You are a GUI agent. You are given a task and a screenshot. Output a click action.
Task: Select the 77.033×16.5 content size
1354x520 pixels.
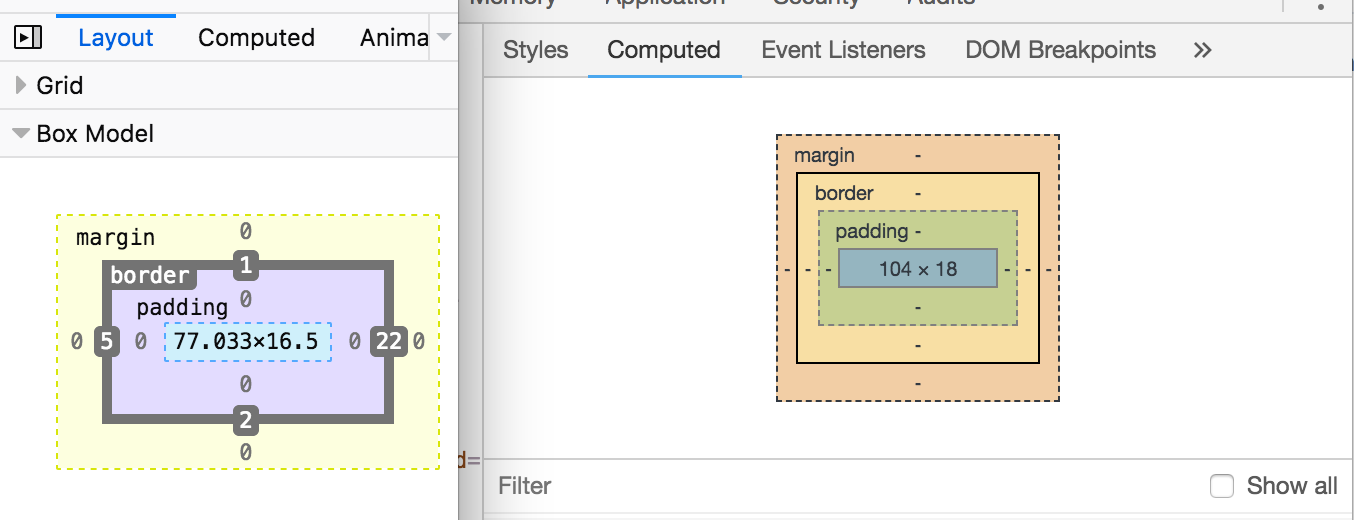[x=247, y=342]
